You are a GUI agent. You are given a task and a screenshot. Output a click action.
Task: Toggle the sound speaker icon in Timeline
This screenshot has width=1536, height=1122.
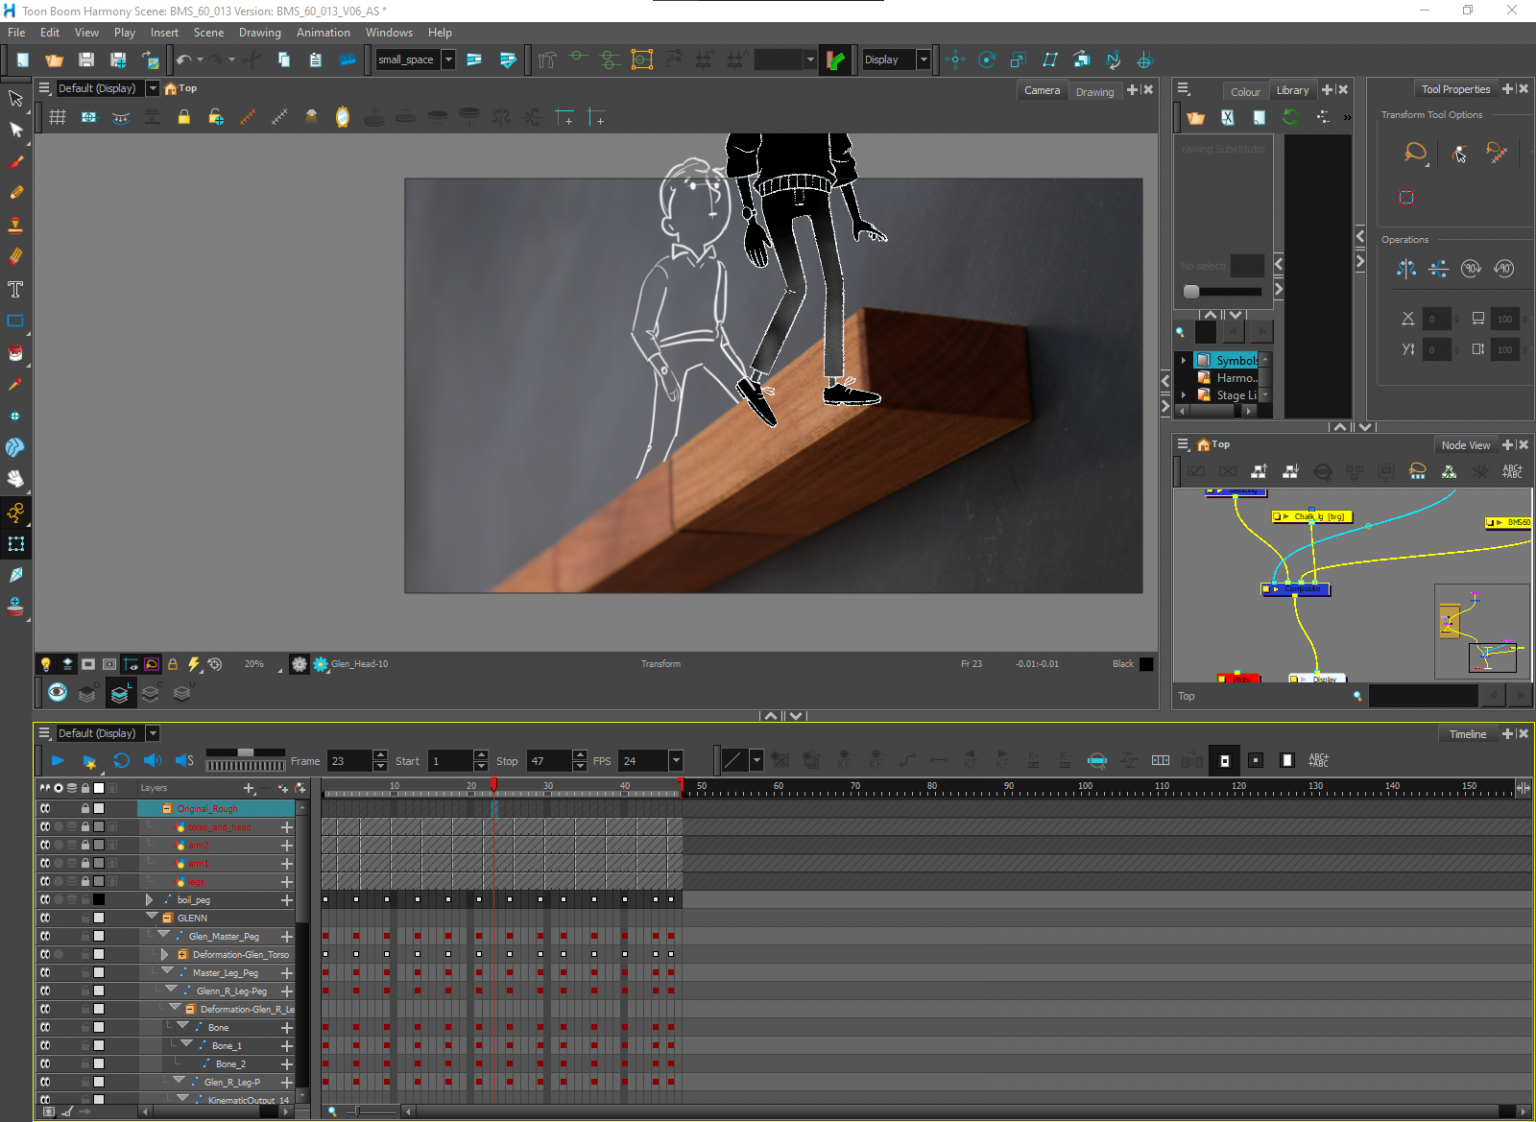coord(152,761)
